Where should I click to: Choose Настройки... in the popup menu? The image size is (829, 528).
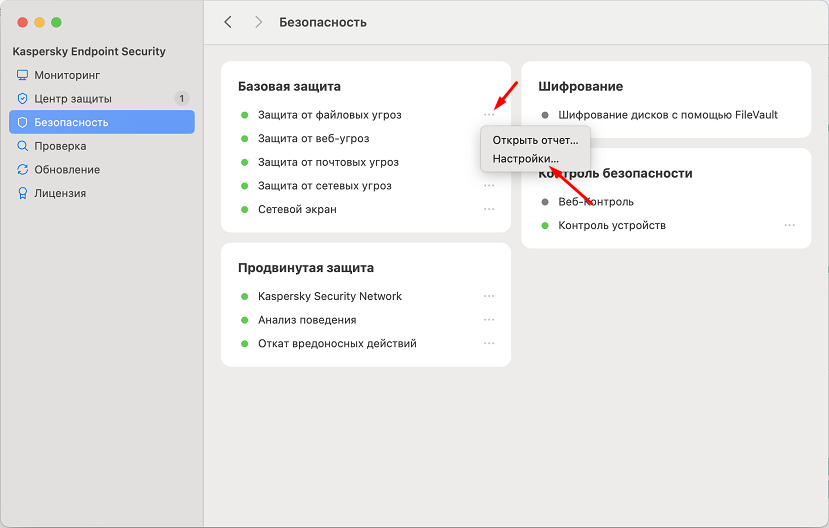pos(526,158)
